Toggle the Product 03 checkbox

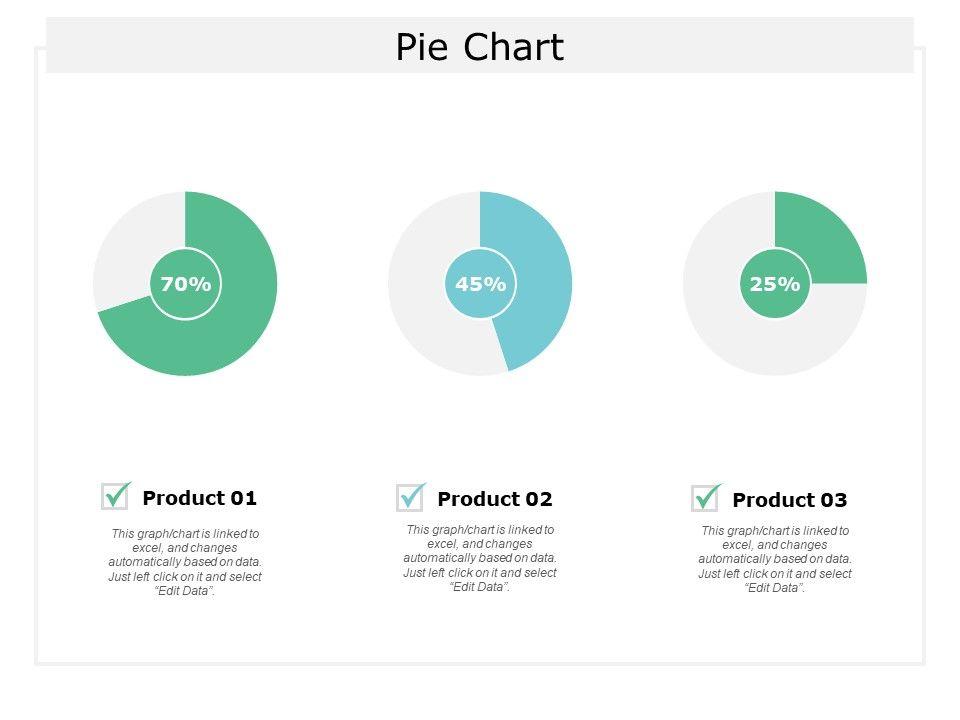(705, 498)
